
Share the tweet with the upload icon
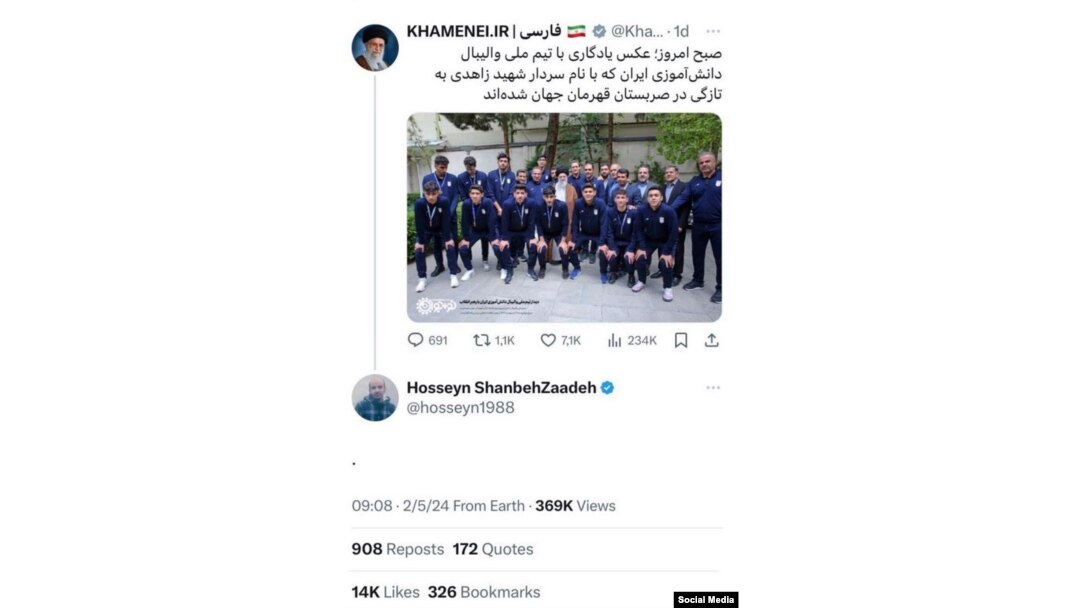tap(712, 340)
